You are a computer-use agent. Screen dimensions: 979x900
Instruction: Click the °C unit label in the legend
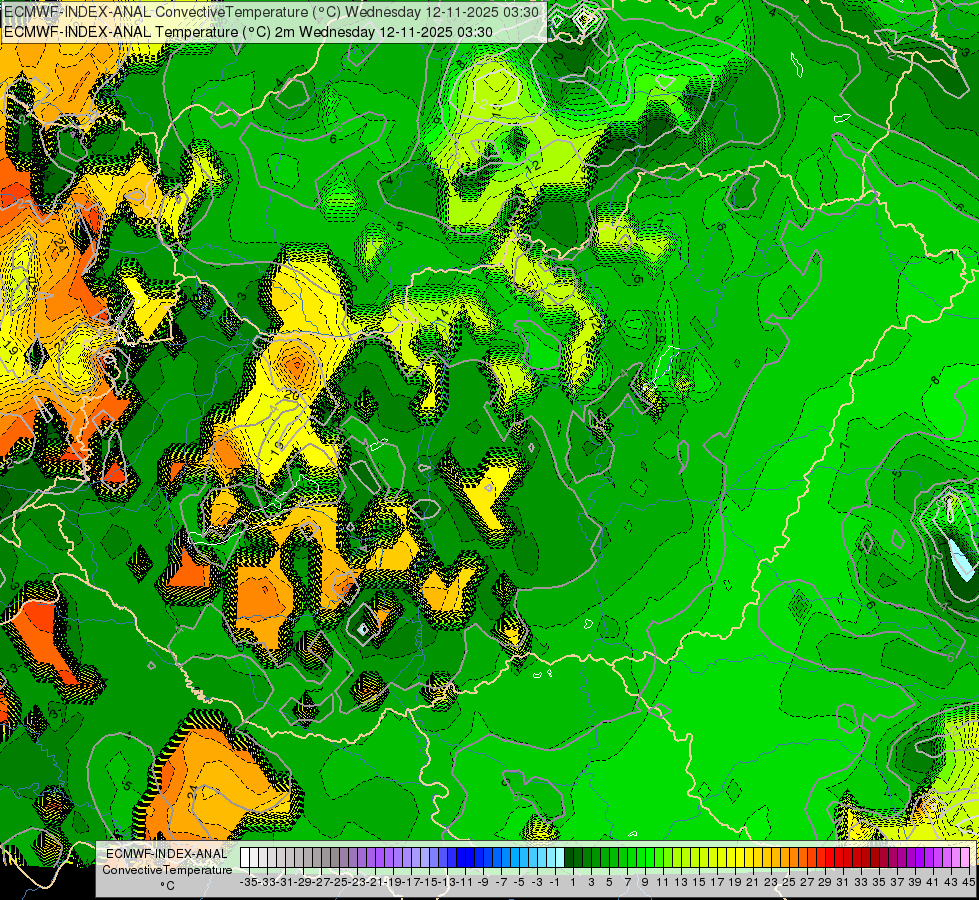[x=167, y=886]
